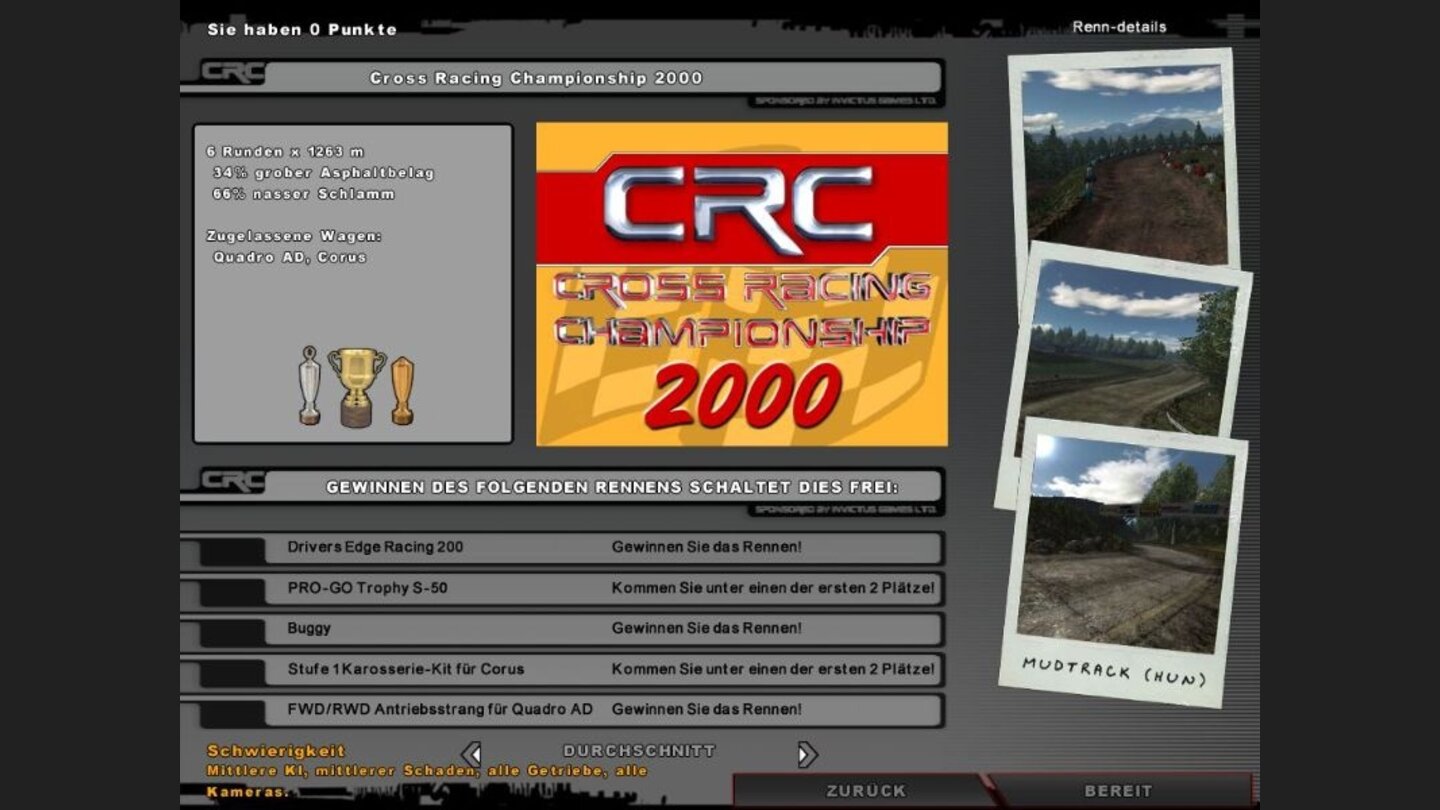This screenshot has height=810, width=1440.
Task: Select FWD/RWD Antriebsstrang für Quadro AD row
Action: (x=562, y=709)
